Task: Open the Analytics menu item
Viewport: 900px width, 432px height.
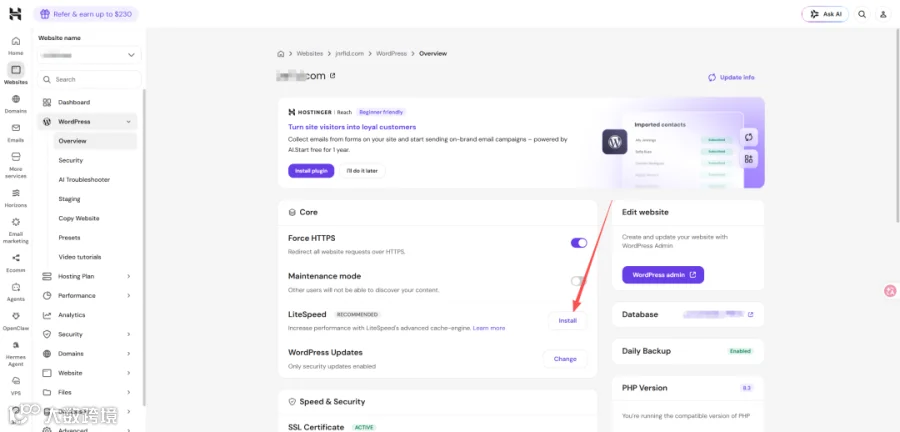Action: pos(87,315)
